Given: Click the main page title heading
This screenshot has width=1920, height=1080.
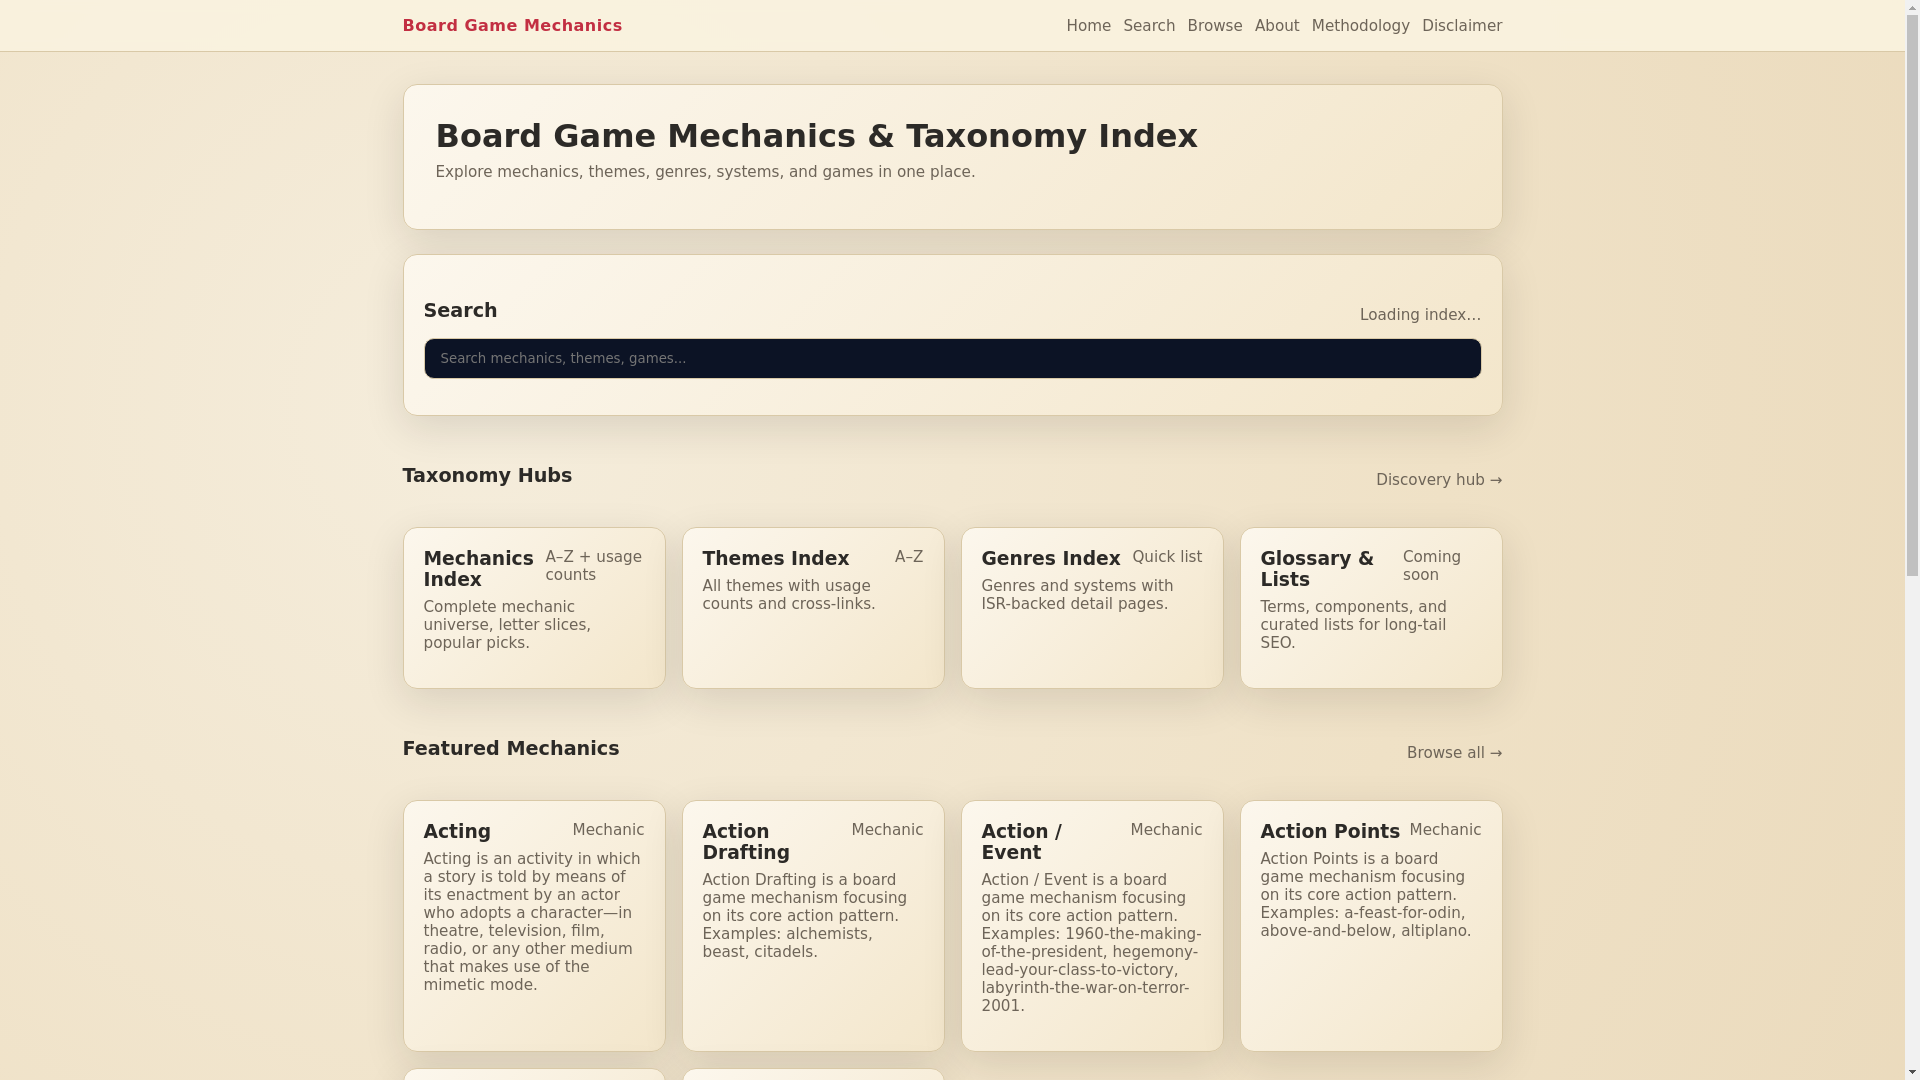Looking at the screenshot, I should click(817, 136).
